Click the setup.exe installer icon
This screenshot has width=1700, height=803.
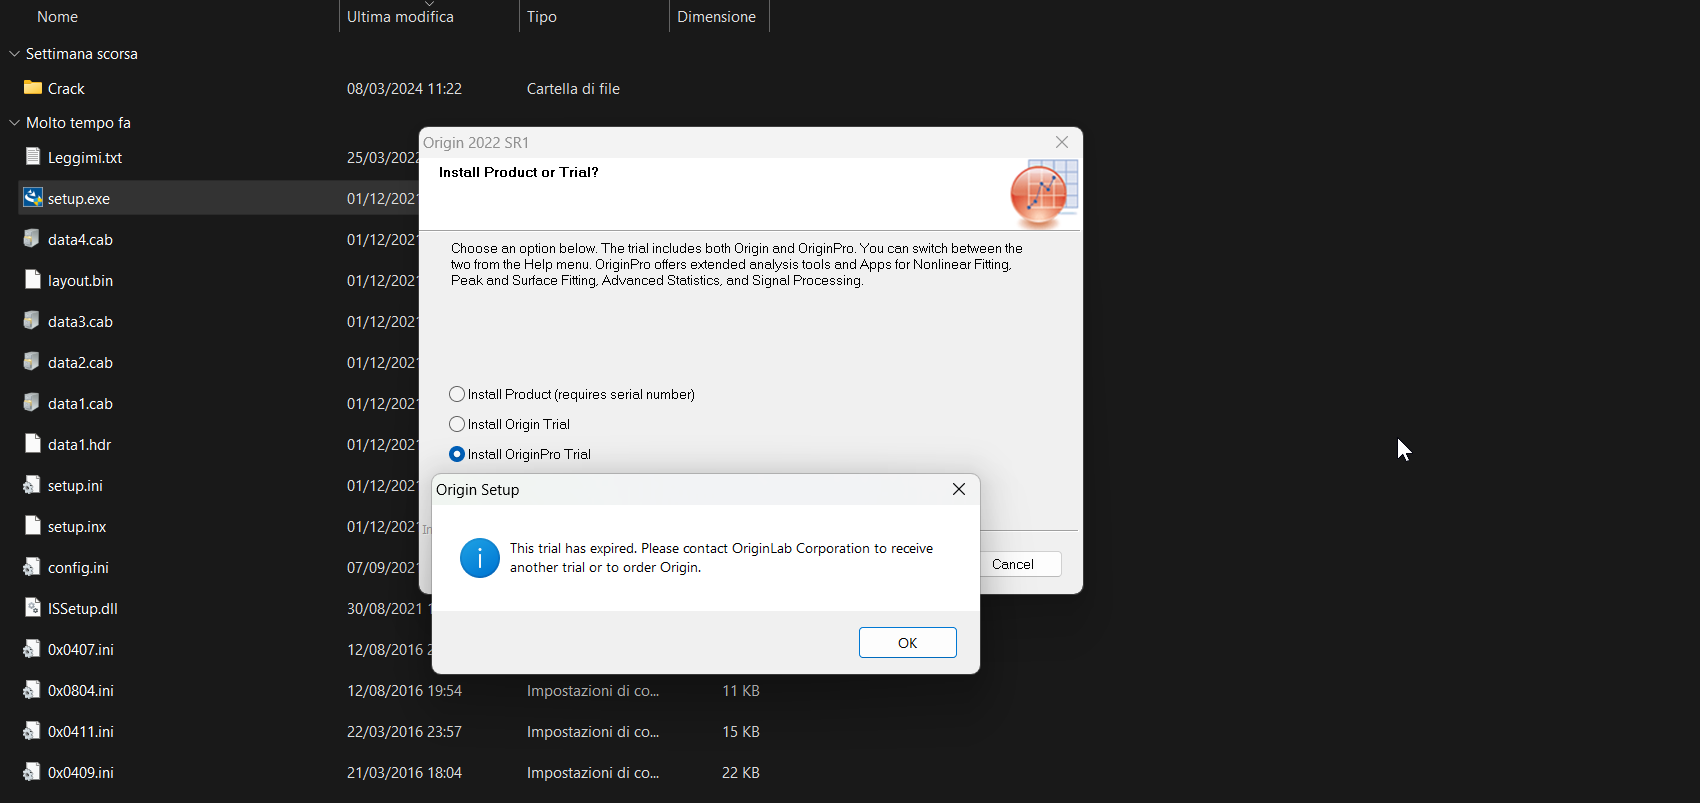click(x=33, y=198)
